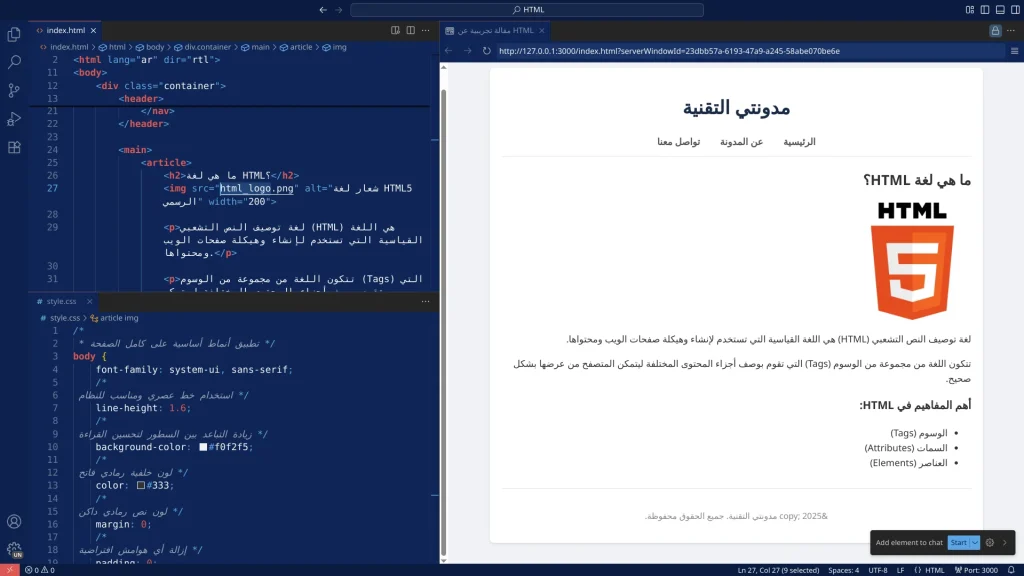Navigate back in the preview browser
The height and width of the screenshot is (576, 1024).
pyautogui.click(x=449, y=51)
